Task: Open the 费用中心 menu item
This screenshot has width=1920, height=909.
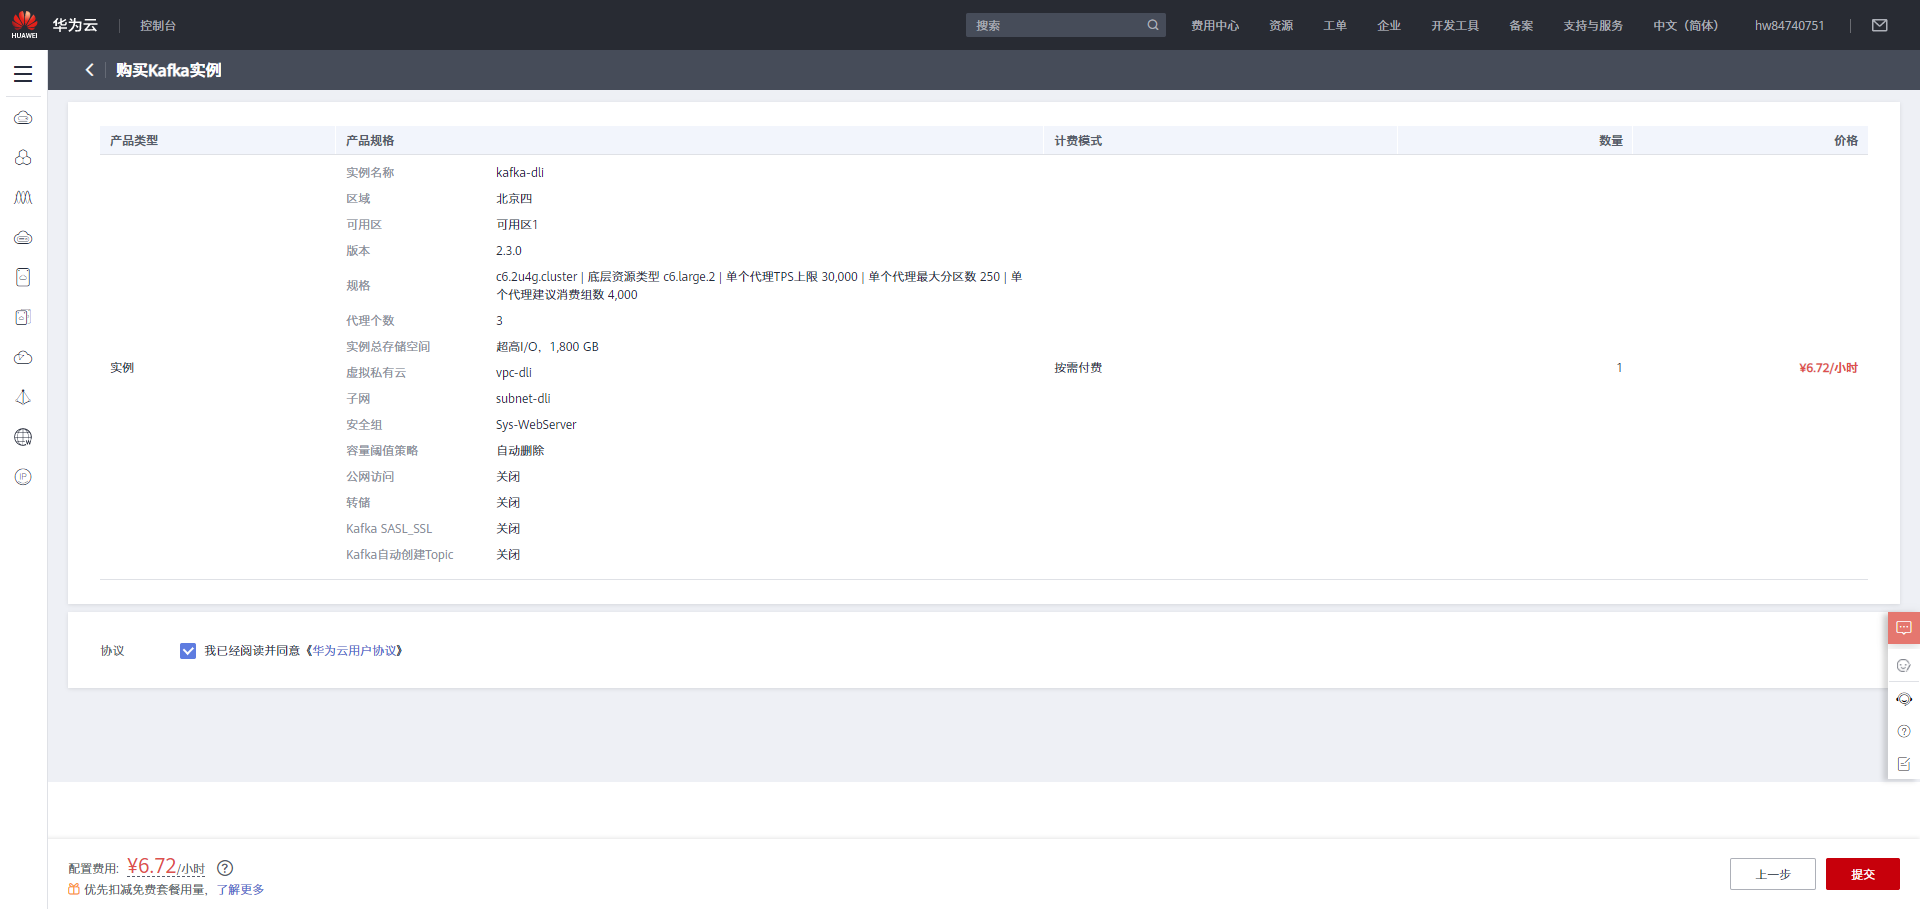Action: tap(1215, 26)
